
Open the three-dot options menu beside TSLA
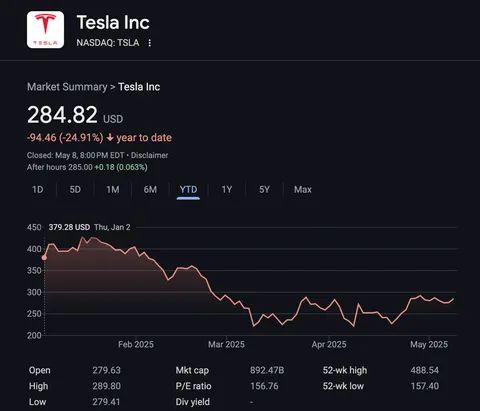point(149,43)
